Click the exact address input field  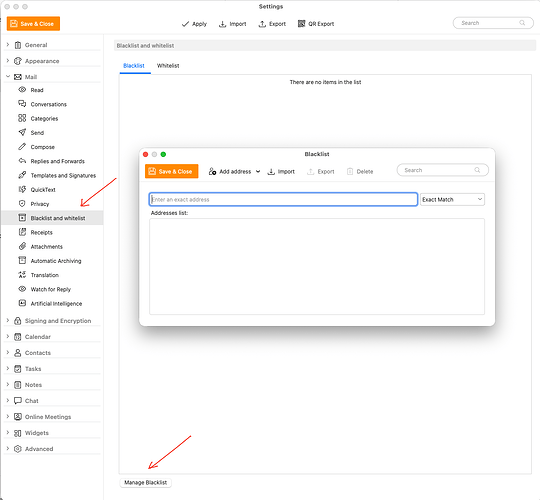[283, 199]
